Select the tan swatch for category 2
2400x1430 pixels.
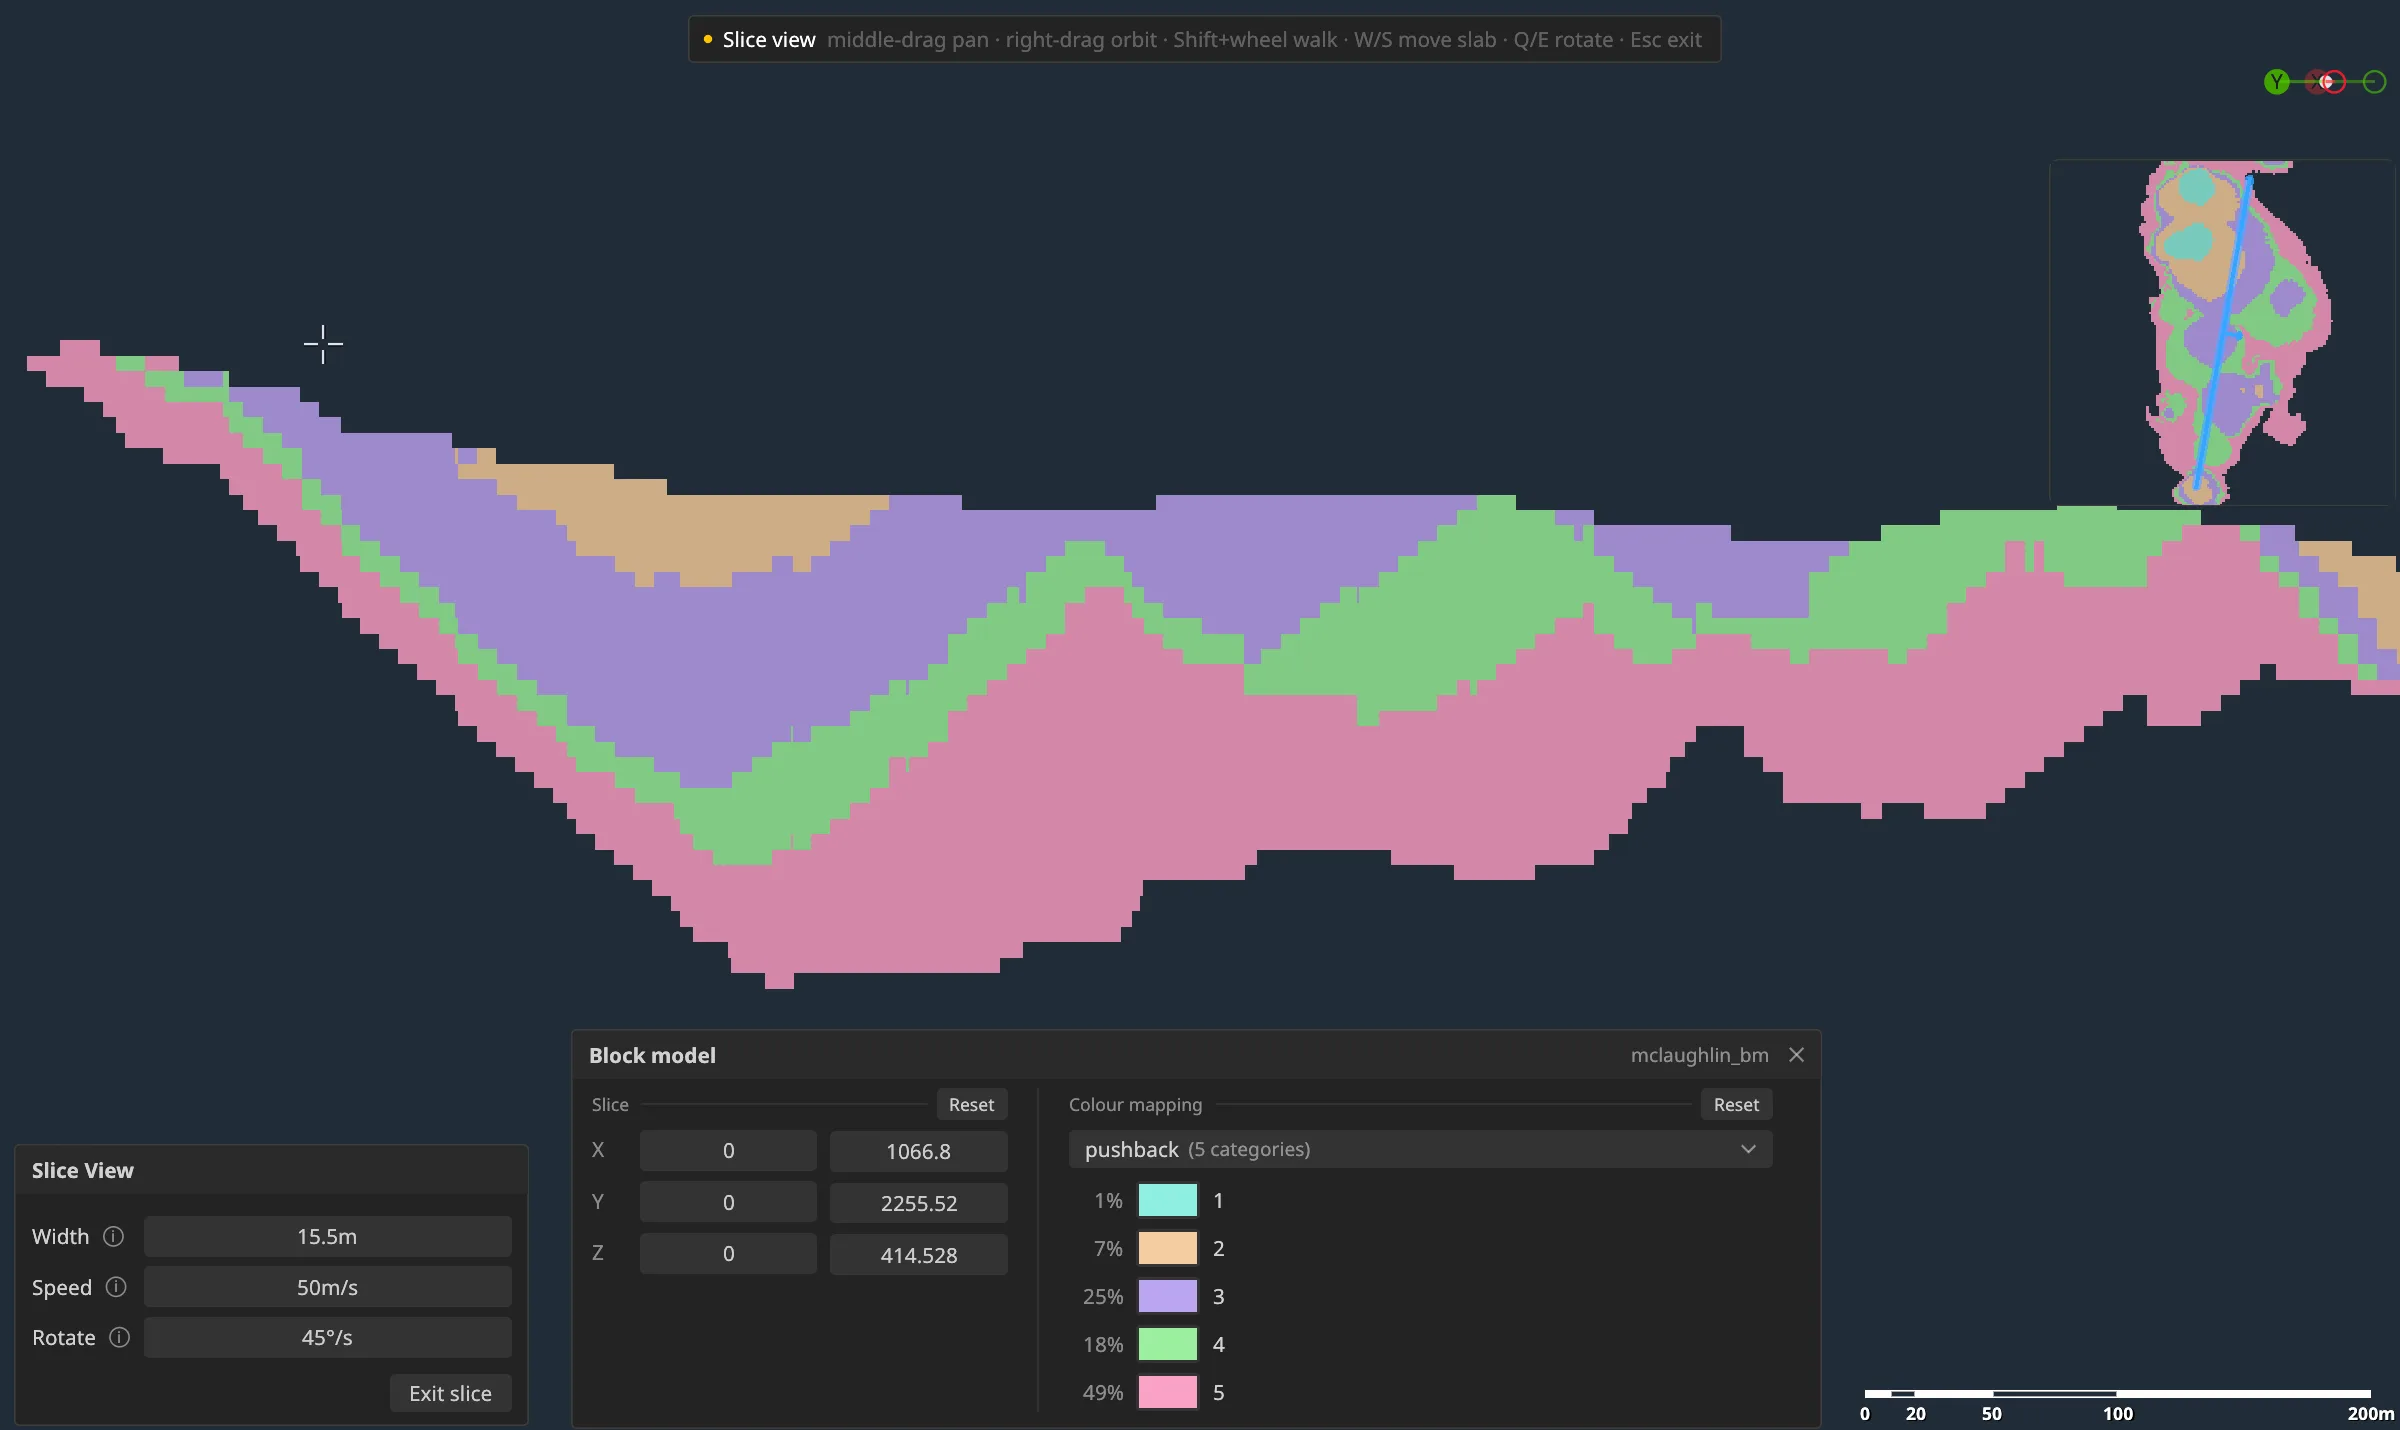coord(1167,1249)
